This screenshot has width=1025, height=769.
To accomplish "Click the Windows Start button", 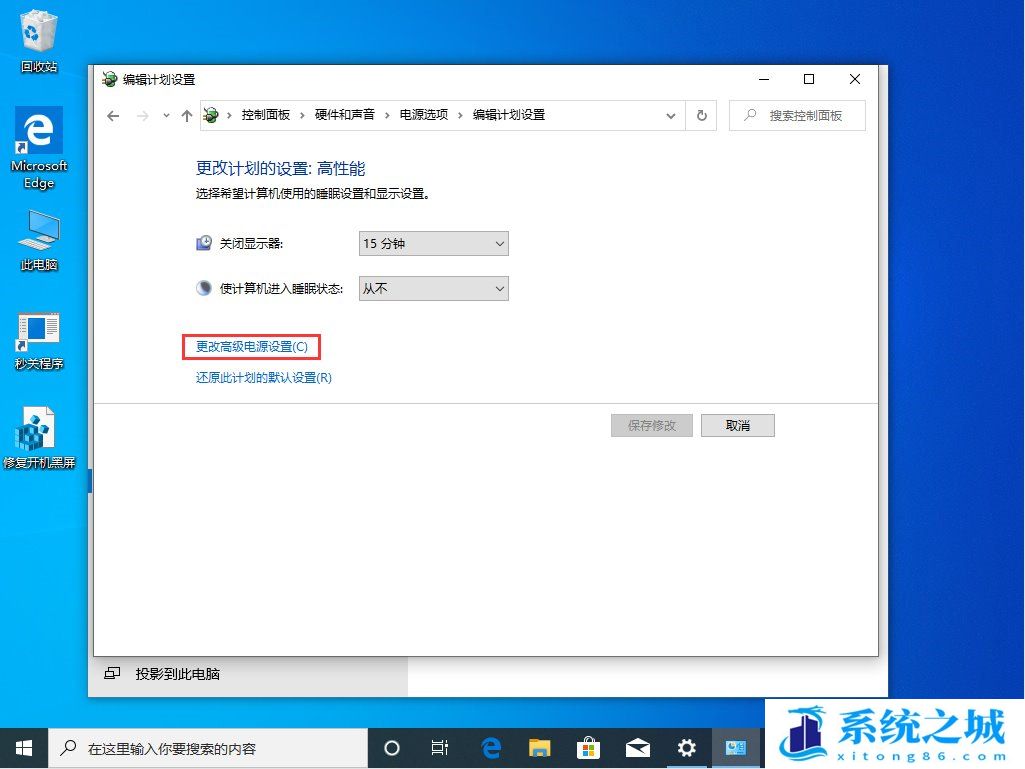I will point(23,747).
